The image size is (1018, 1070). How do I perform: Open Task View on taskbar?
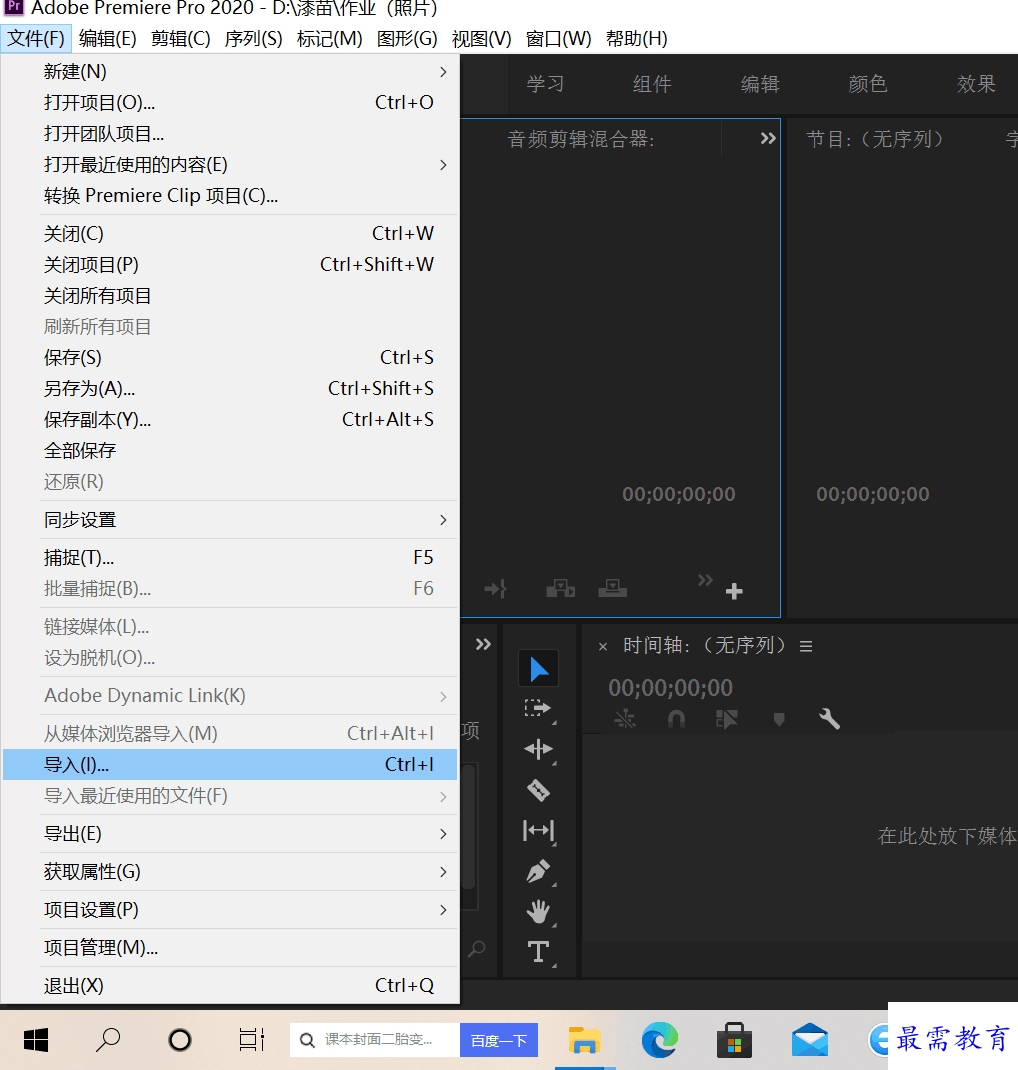(x=251, y=1040)
